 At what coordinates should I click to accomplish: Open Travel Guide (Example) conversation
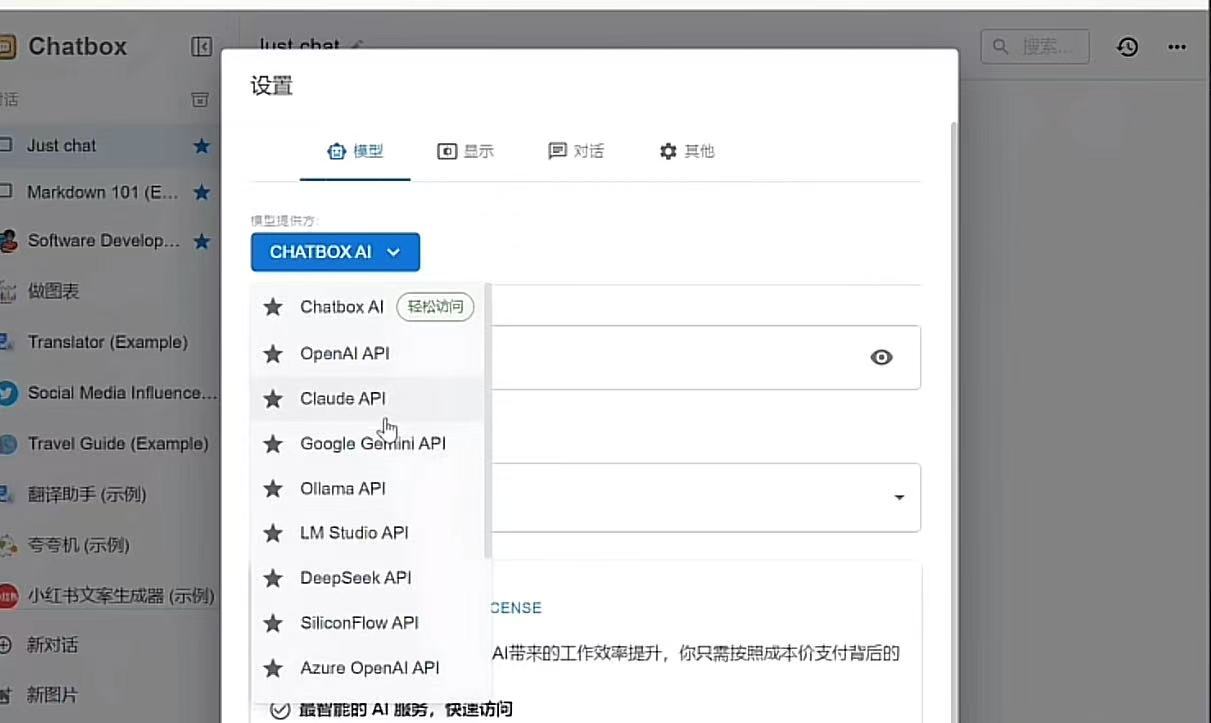click(x=108, y=444)
